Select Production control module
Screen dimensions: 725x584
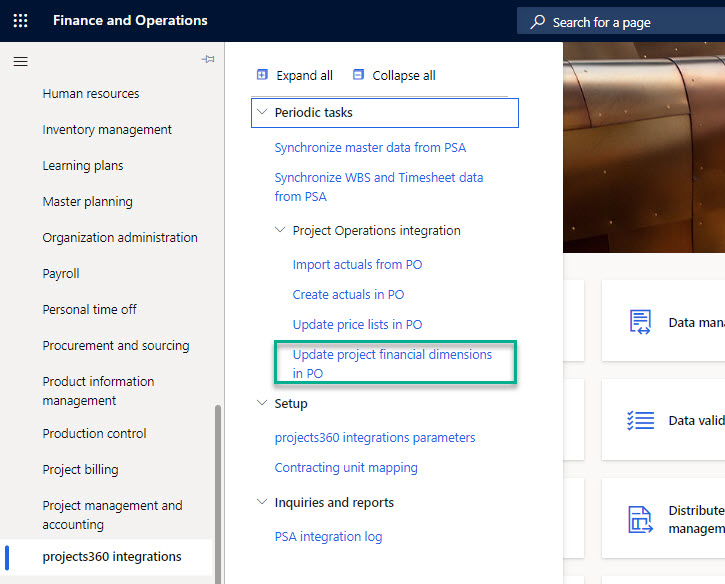click(94, 434)
